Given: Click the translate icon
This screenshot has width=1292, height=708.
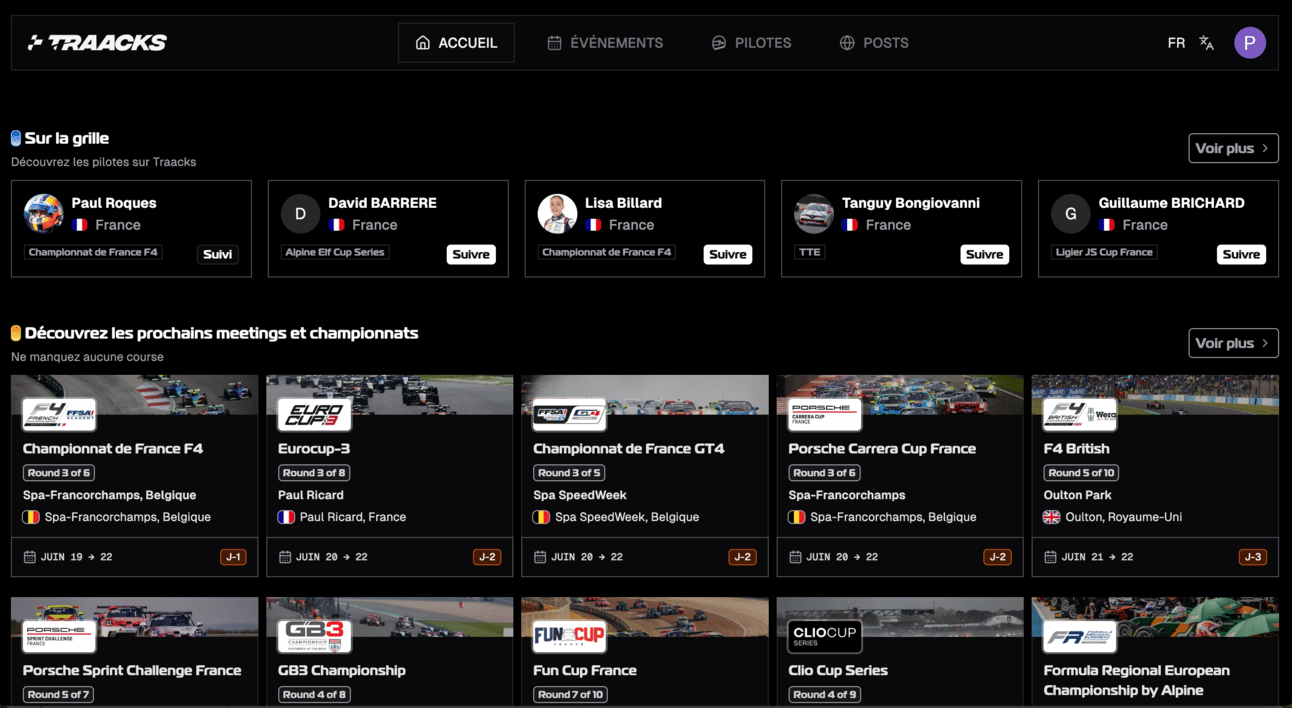Looking at the screenshot, I should (x=1207, y=43).
